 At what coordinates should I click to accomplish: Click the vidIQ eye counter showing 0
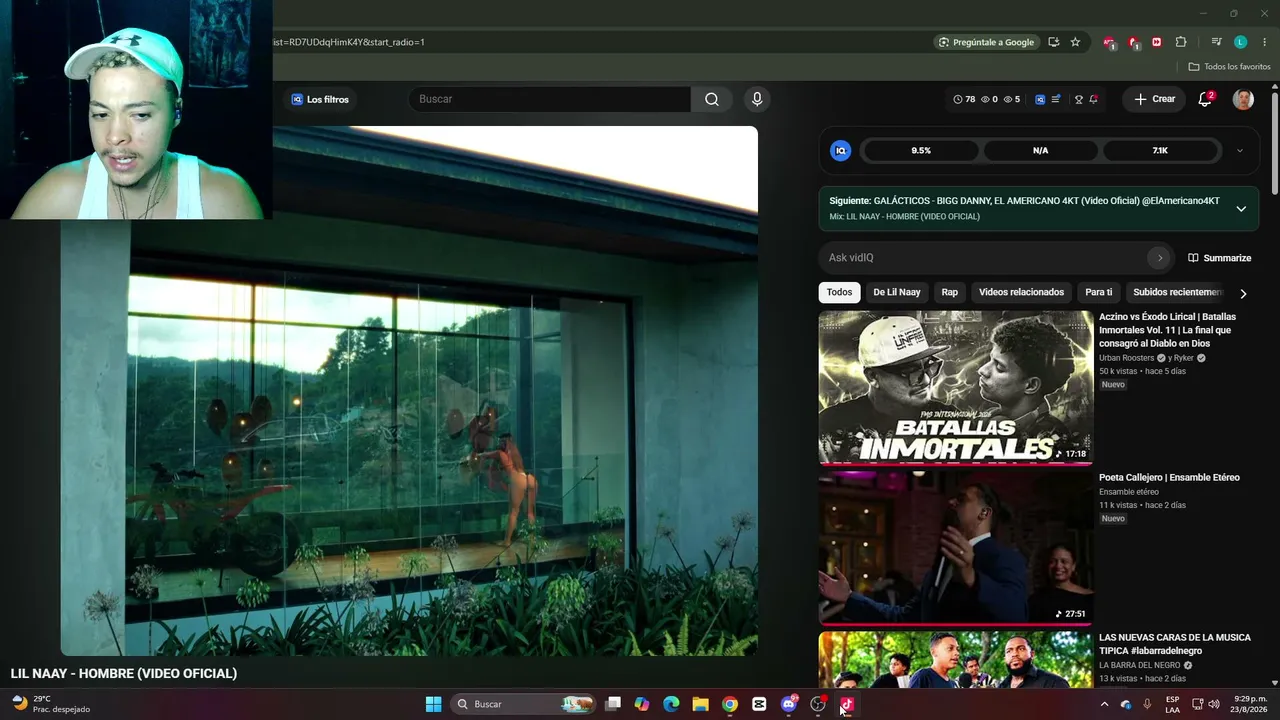click(x=989, y=99)
